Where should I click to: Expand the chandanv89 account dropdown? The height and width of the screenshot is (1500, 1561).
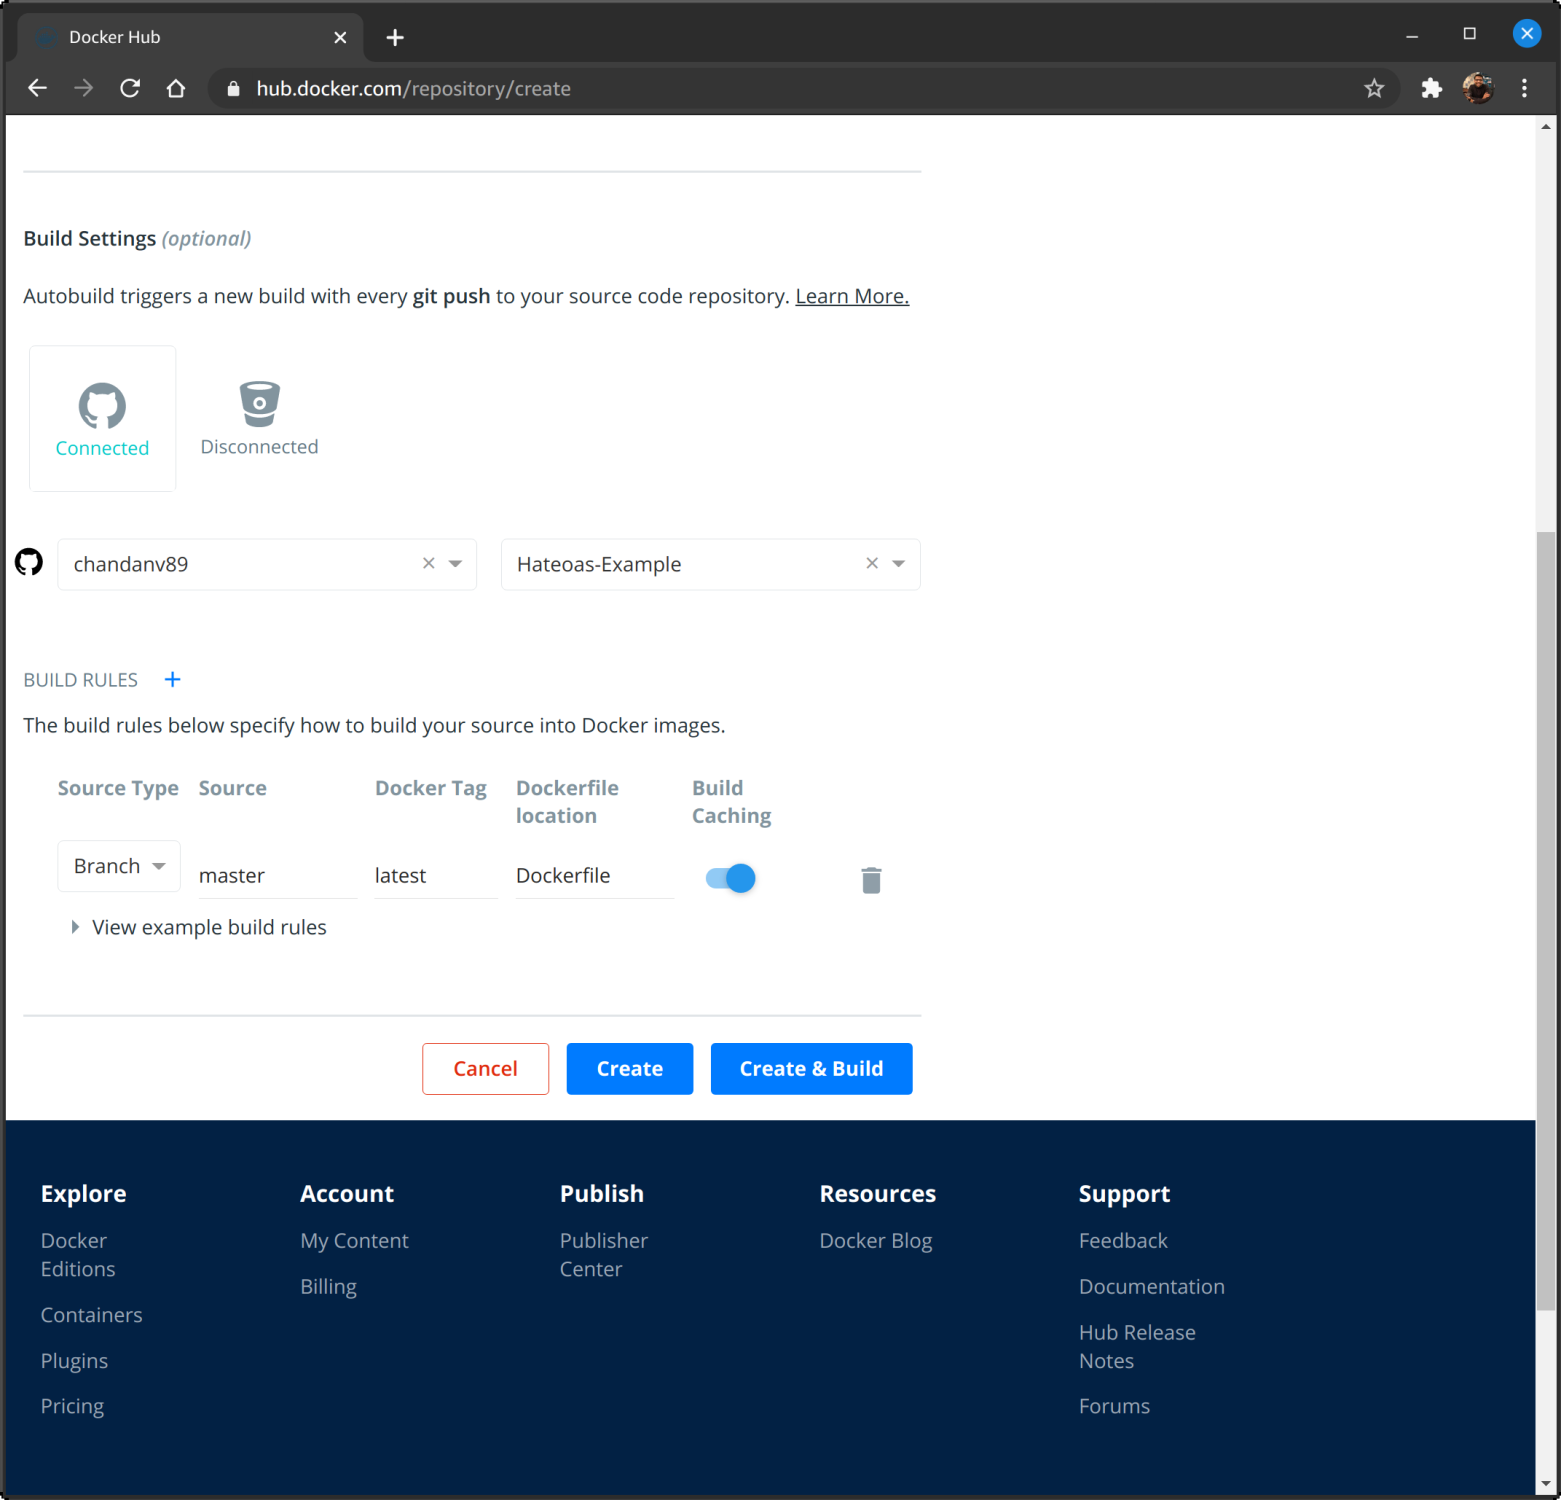455,564
